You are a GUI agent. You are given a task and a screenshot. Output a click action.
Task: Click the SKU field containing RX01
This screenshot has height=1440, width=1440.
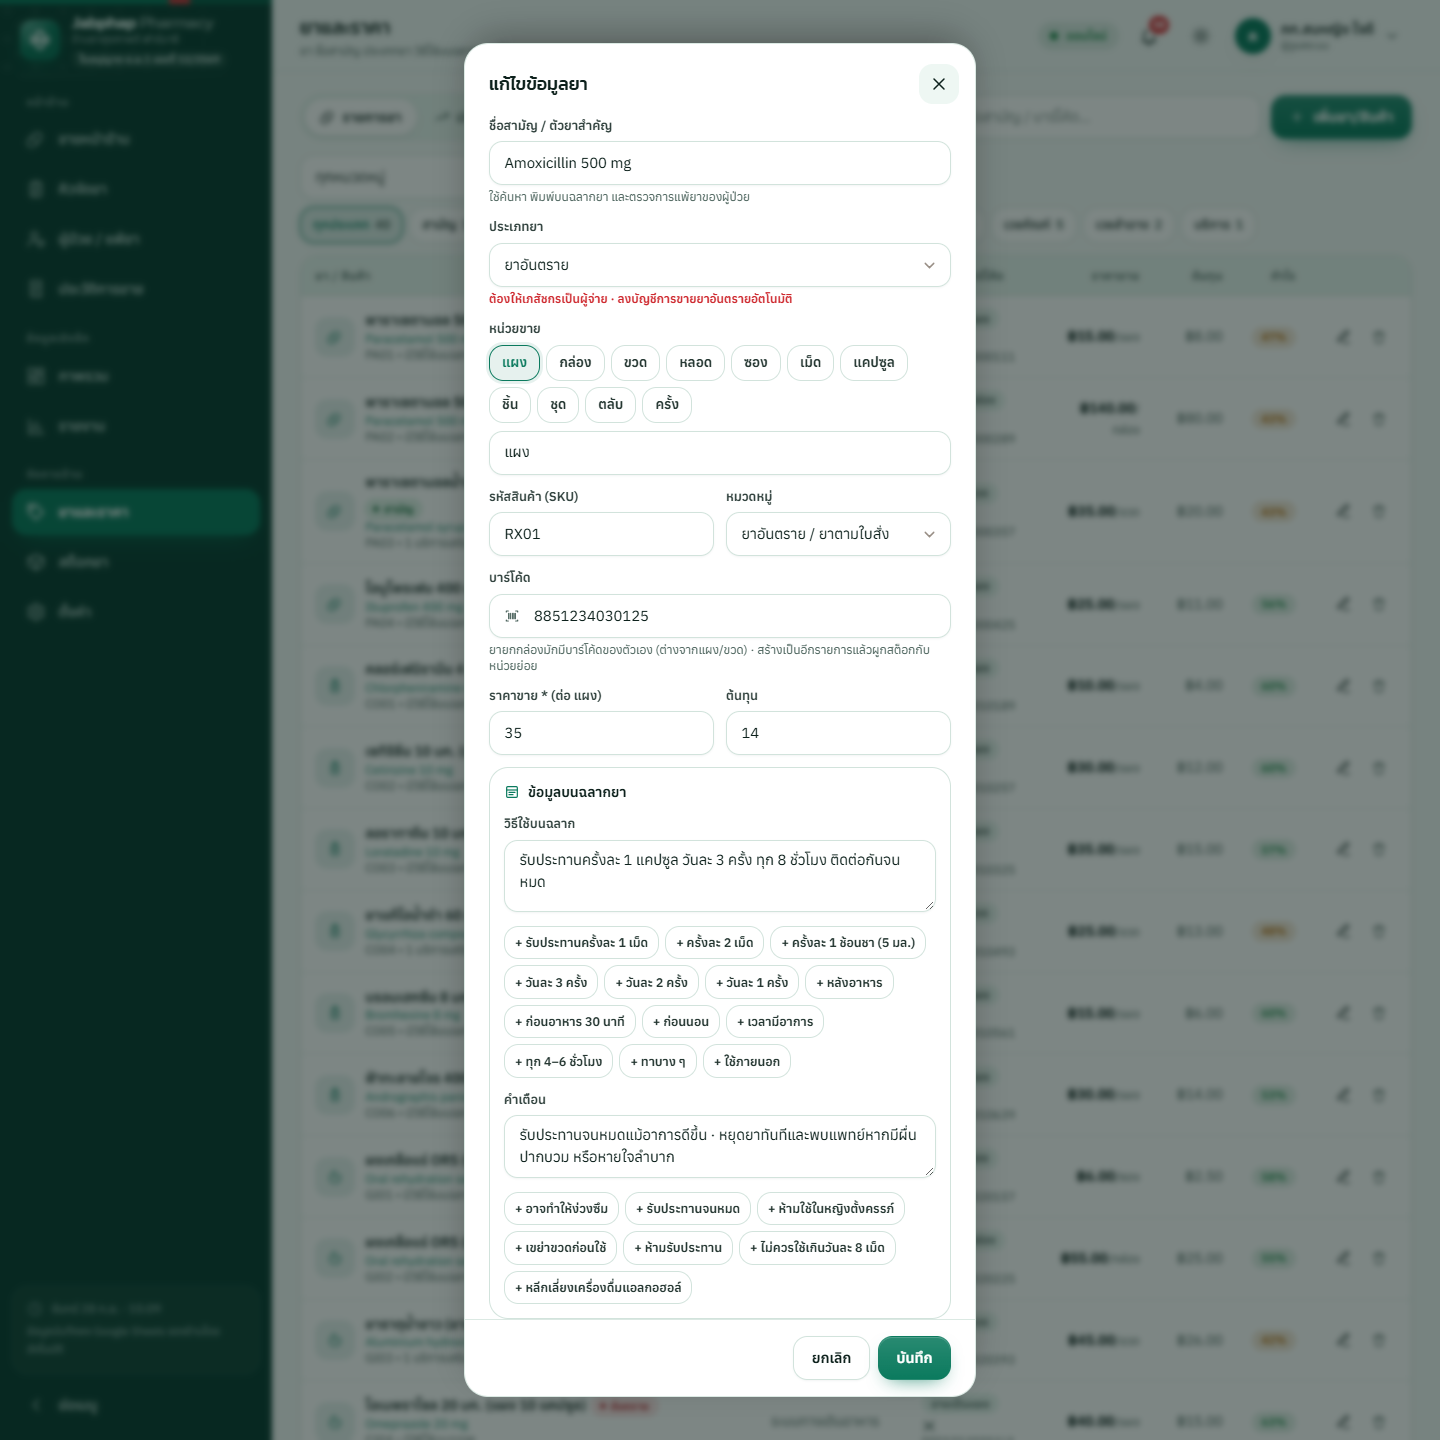click(x=601, y=534)
